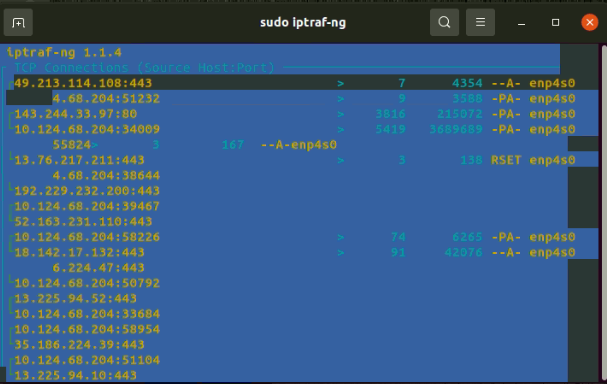Viewport: 607px width, 384px height.
Task: Click the partial address 4.68.204:51232
Action: (x=106, y=98)
